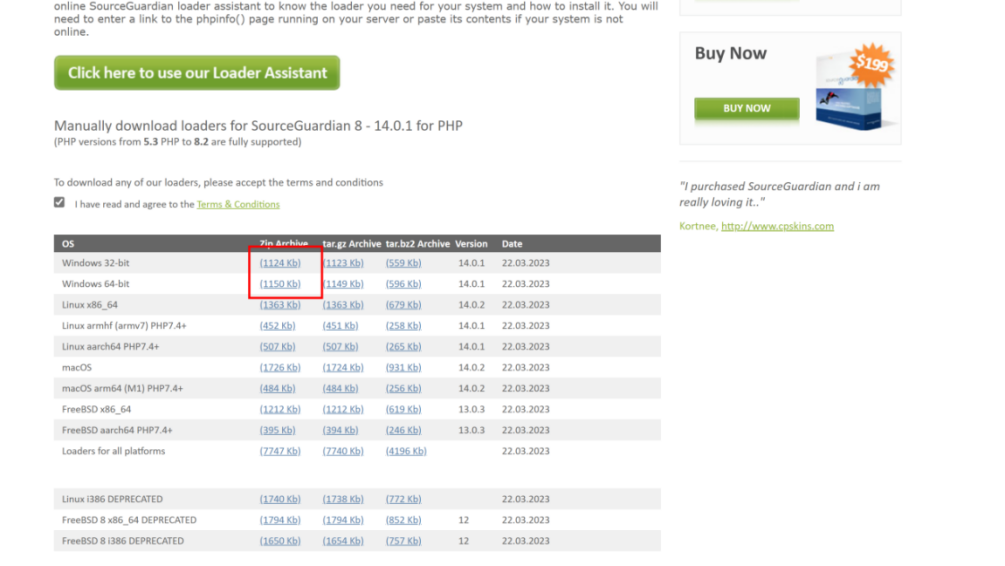Download Linux x86_64 tar.gz archive

click(343, 305)
